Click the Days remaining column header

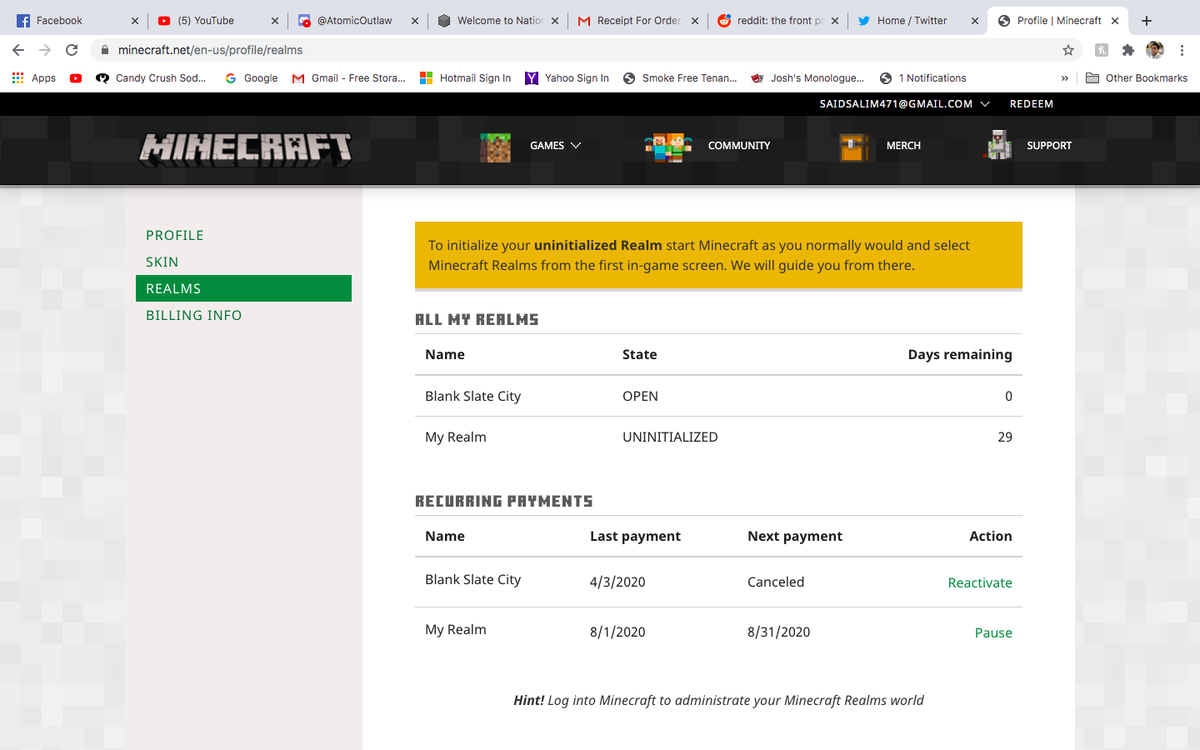[960, 354]
